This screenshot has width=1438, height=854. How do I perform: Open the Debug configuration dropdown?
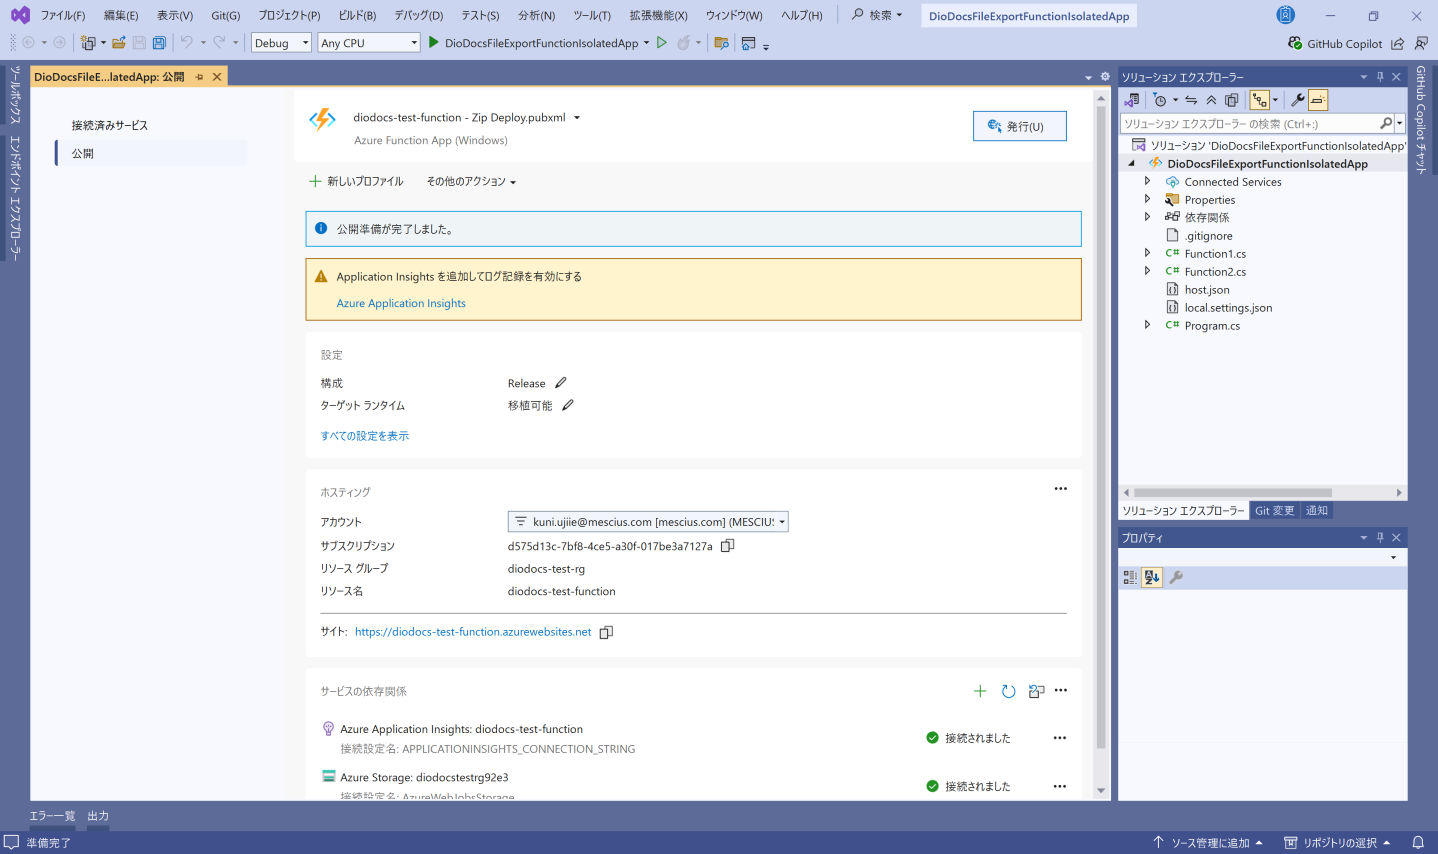click(x=281, y=43)
